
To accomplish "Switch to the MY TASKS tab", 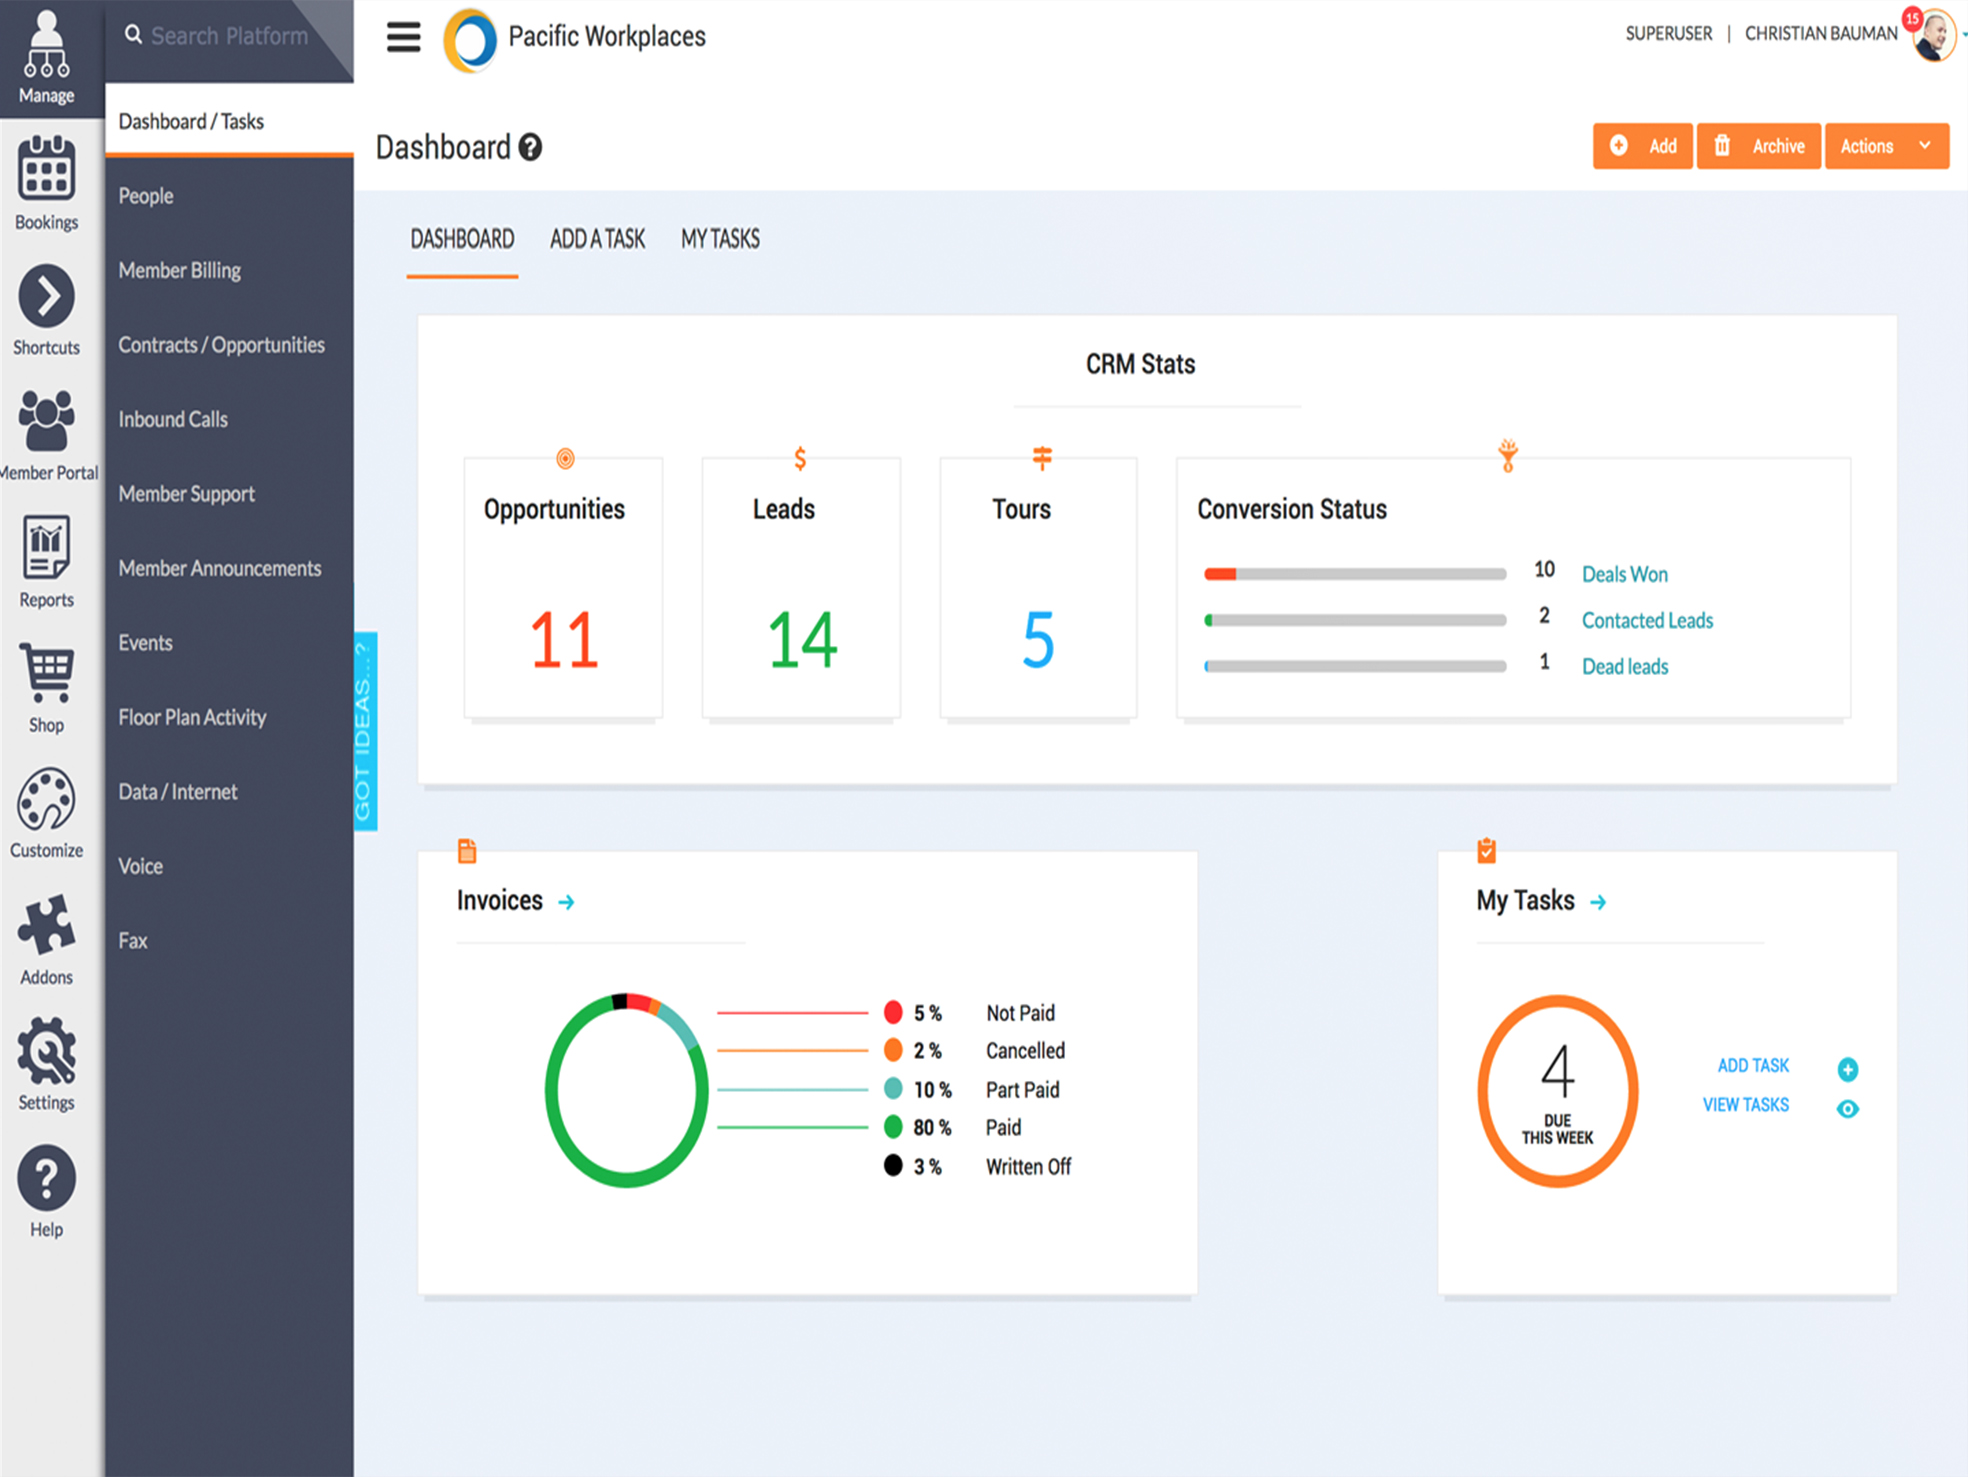I will (x=720, y=239).
